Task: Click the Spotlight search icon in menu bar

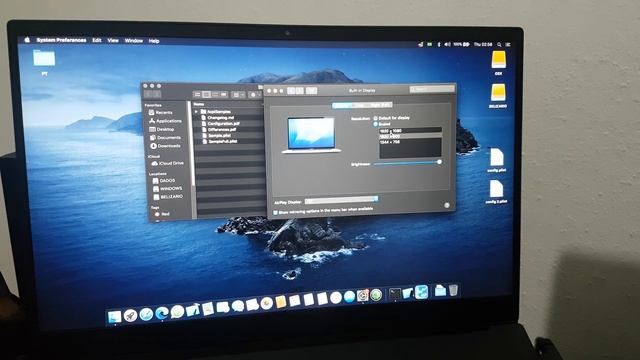Action: tap(499, 44)
